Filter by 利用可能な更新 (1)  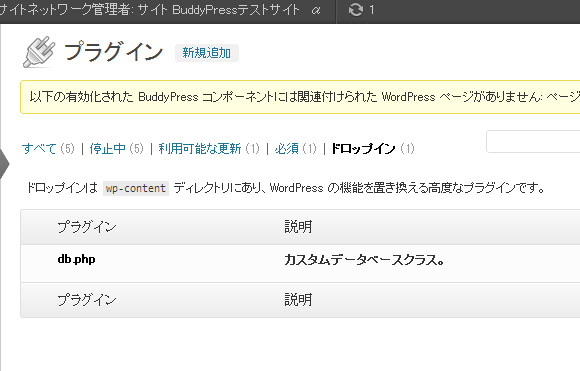(x=209, y=149)
